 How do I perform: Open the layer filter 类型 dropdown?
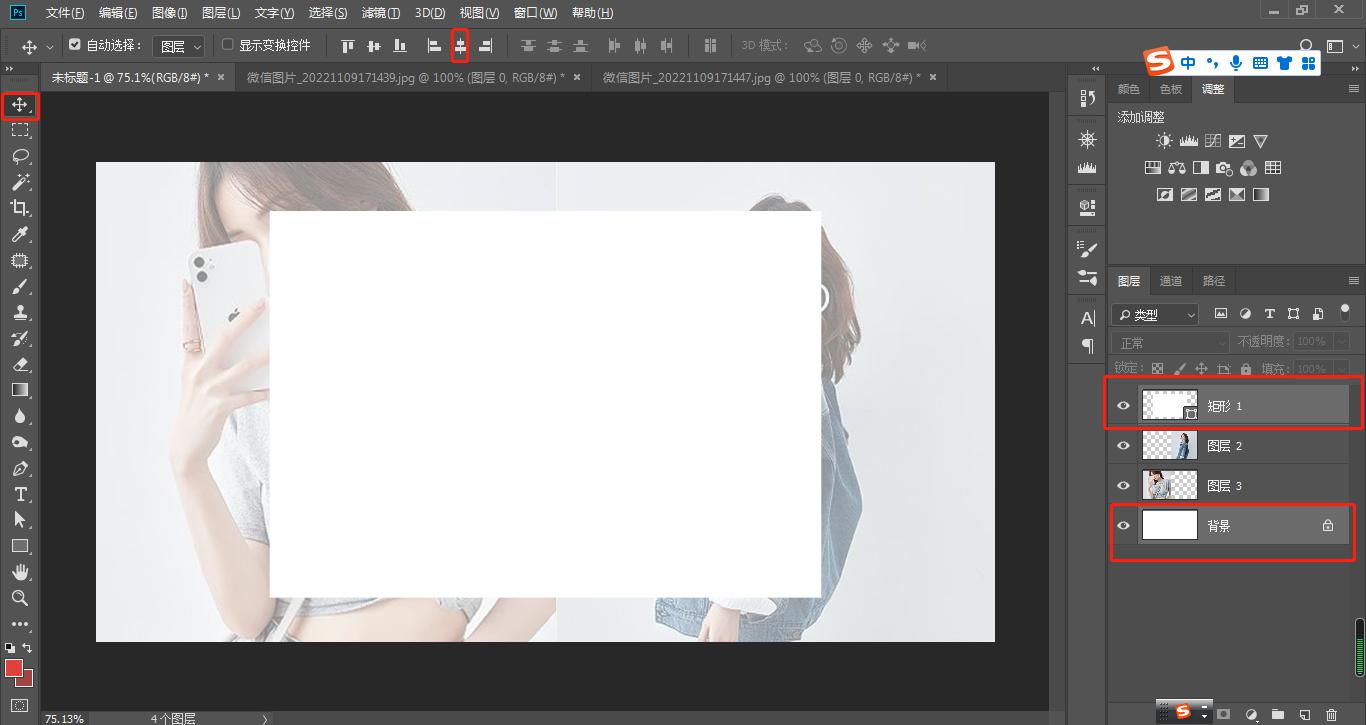point(1155,314)
